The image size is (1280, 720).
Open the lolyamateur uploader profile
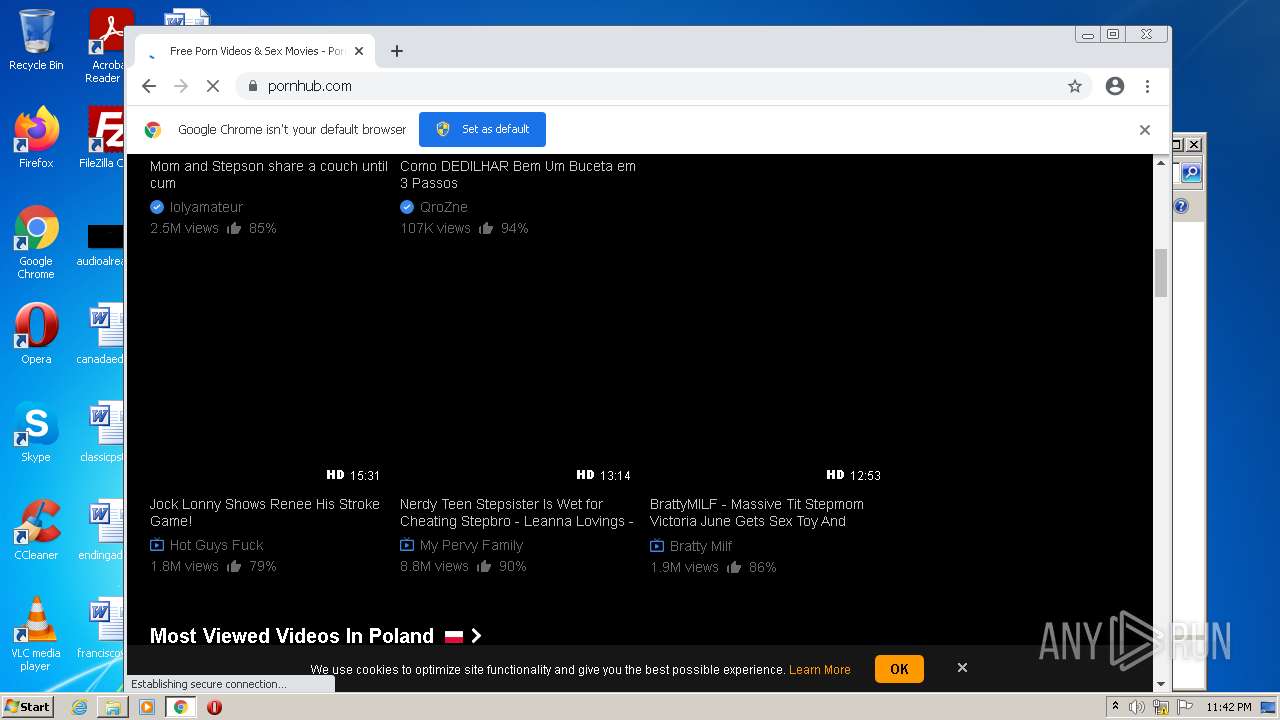point(206,207)
